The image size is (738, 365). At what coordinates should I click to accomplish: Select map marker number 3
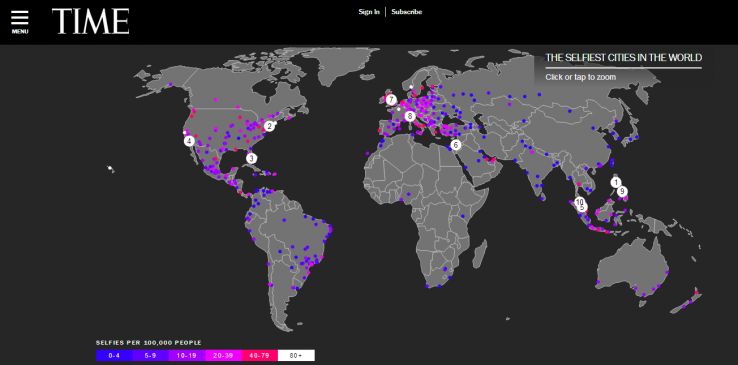pos(251,159)
